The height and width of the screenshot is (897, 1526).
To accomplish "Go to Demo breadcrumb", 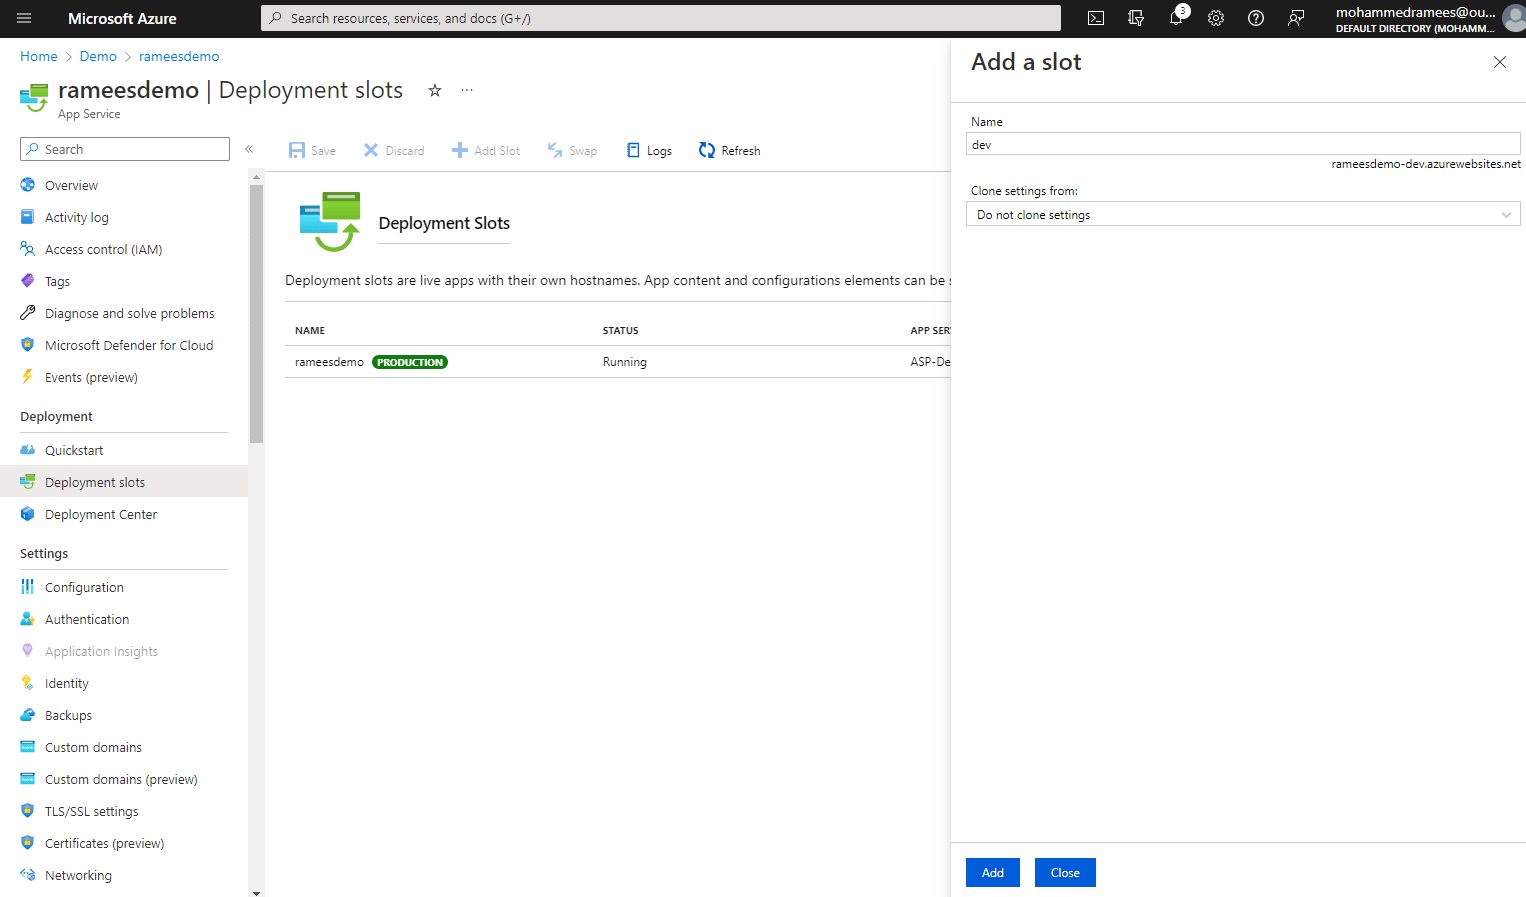I will [98, 56].
